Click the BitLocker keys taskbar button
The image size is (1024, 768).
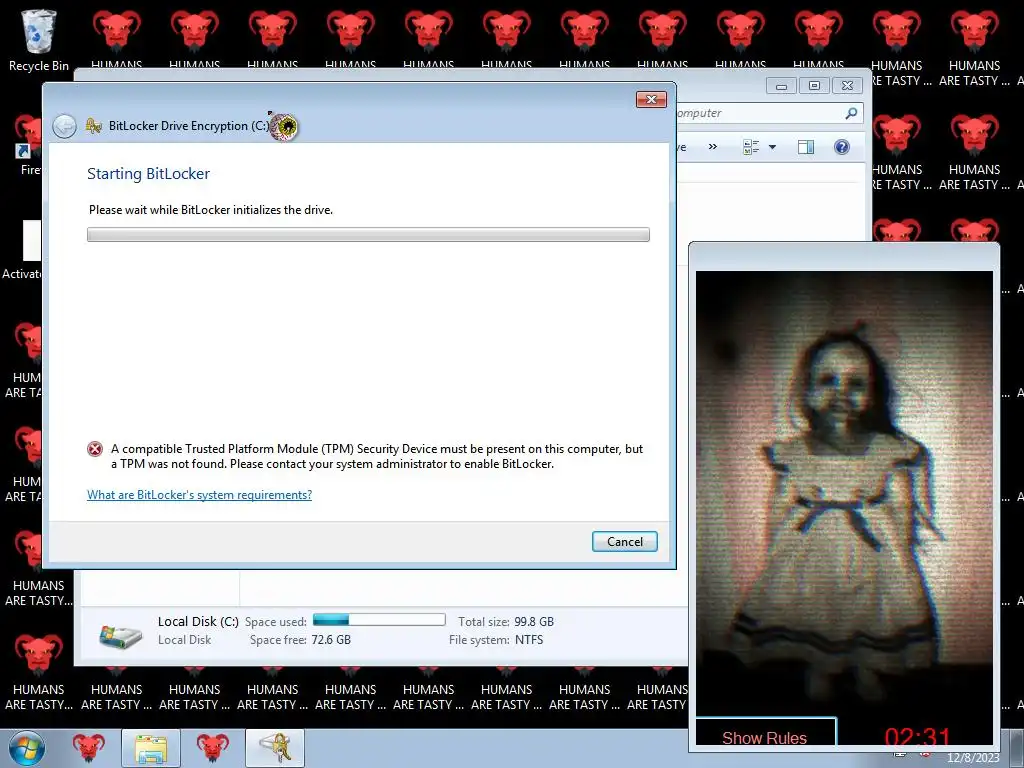pos(275,748)
